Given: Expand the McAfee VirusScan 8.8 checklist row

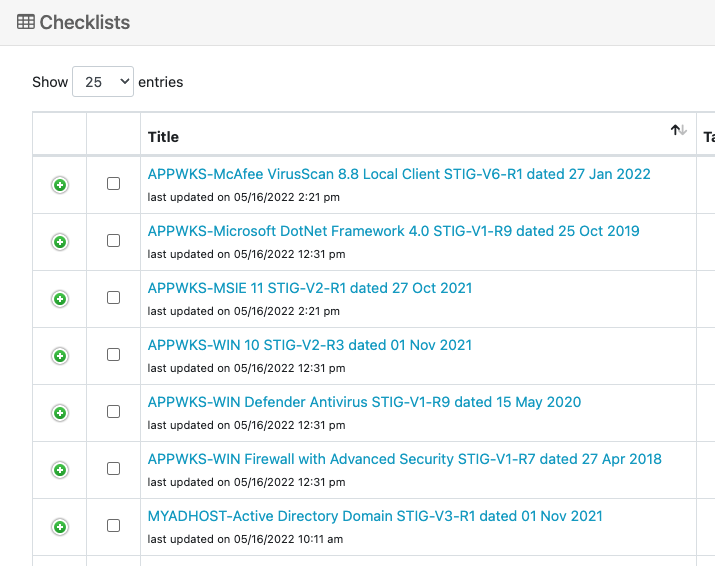Looking at the screenshot, I should pos(60,185).
